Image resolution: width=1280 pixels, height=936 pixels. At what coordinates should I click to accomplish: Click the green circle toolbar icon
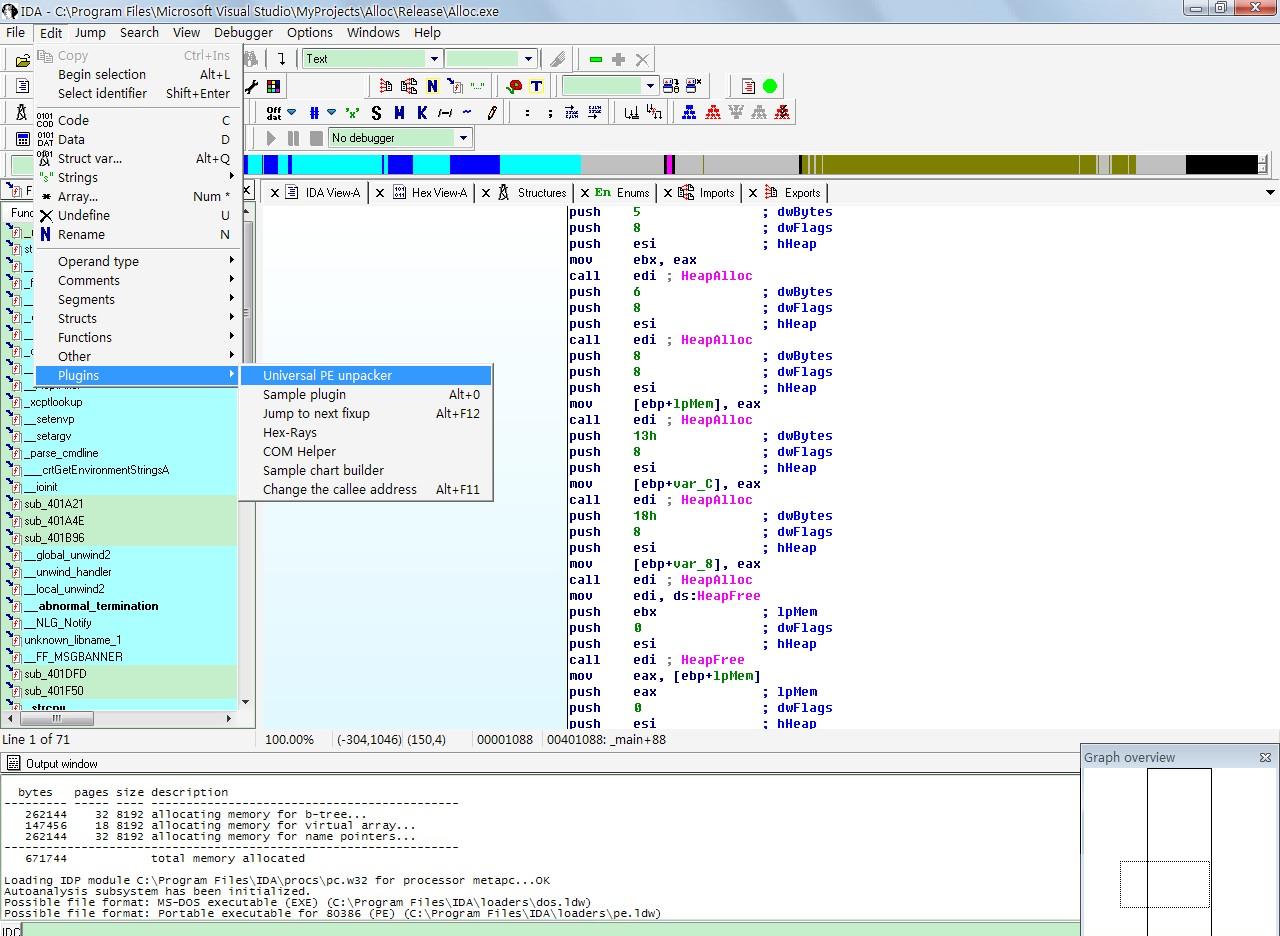(770, 86)
